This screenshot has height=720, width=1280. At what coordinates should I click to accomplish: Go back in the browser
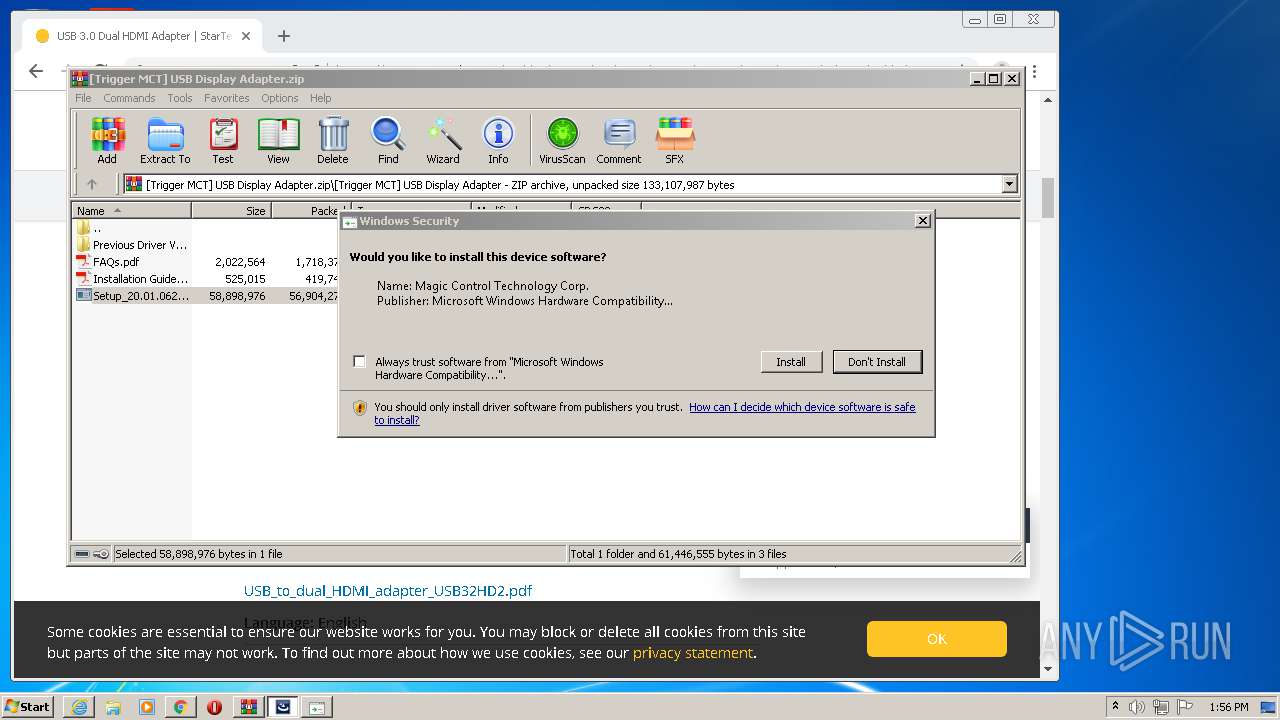click(36, 71)
